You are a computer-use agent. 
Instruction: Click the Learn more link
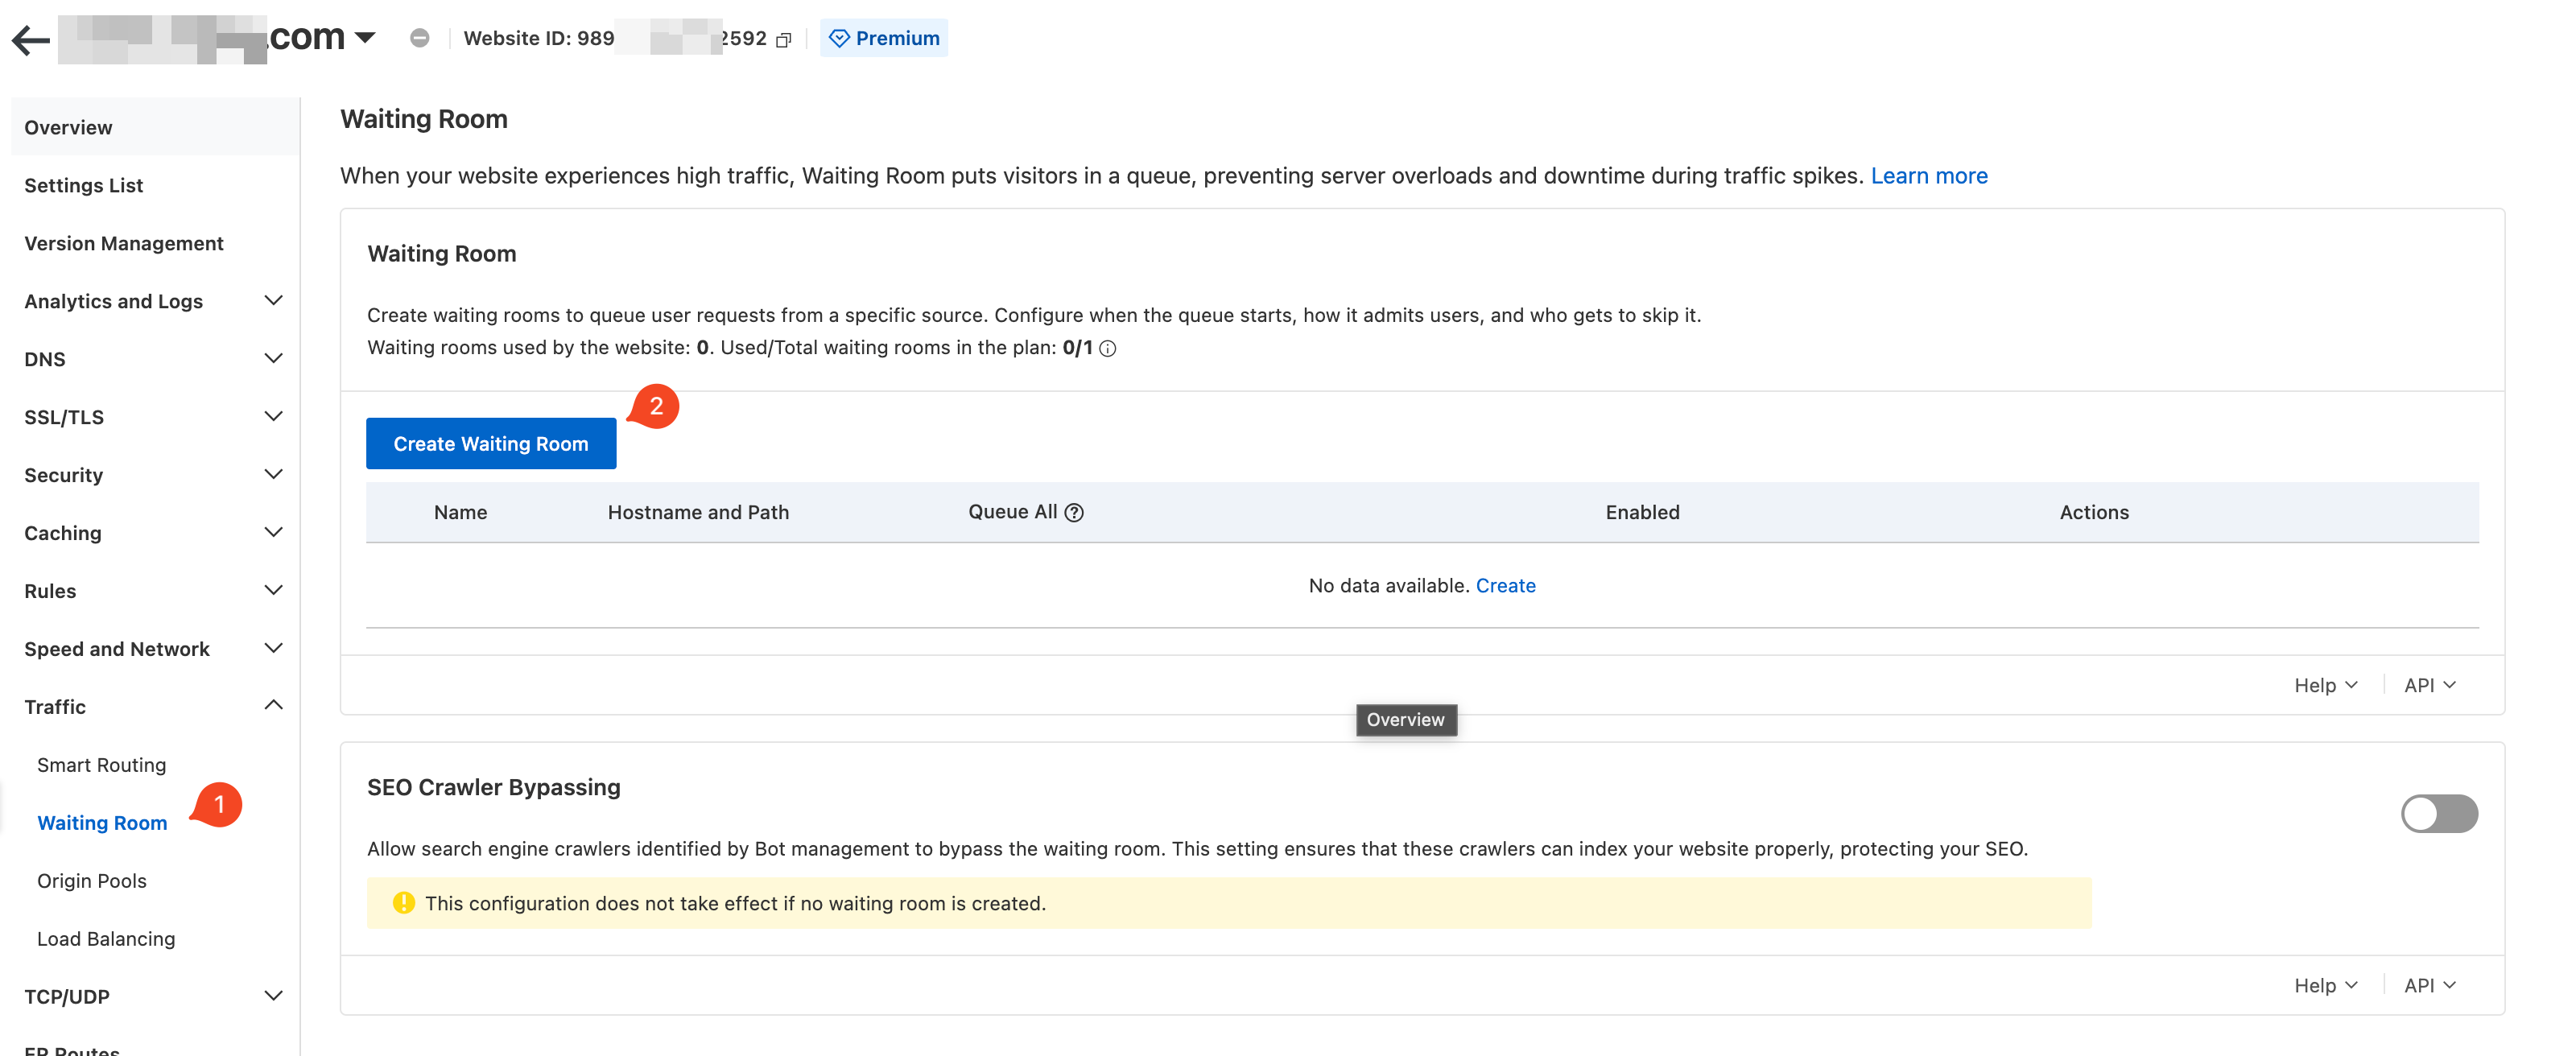pyautogui.click(x=1928, y=176)
